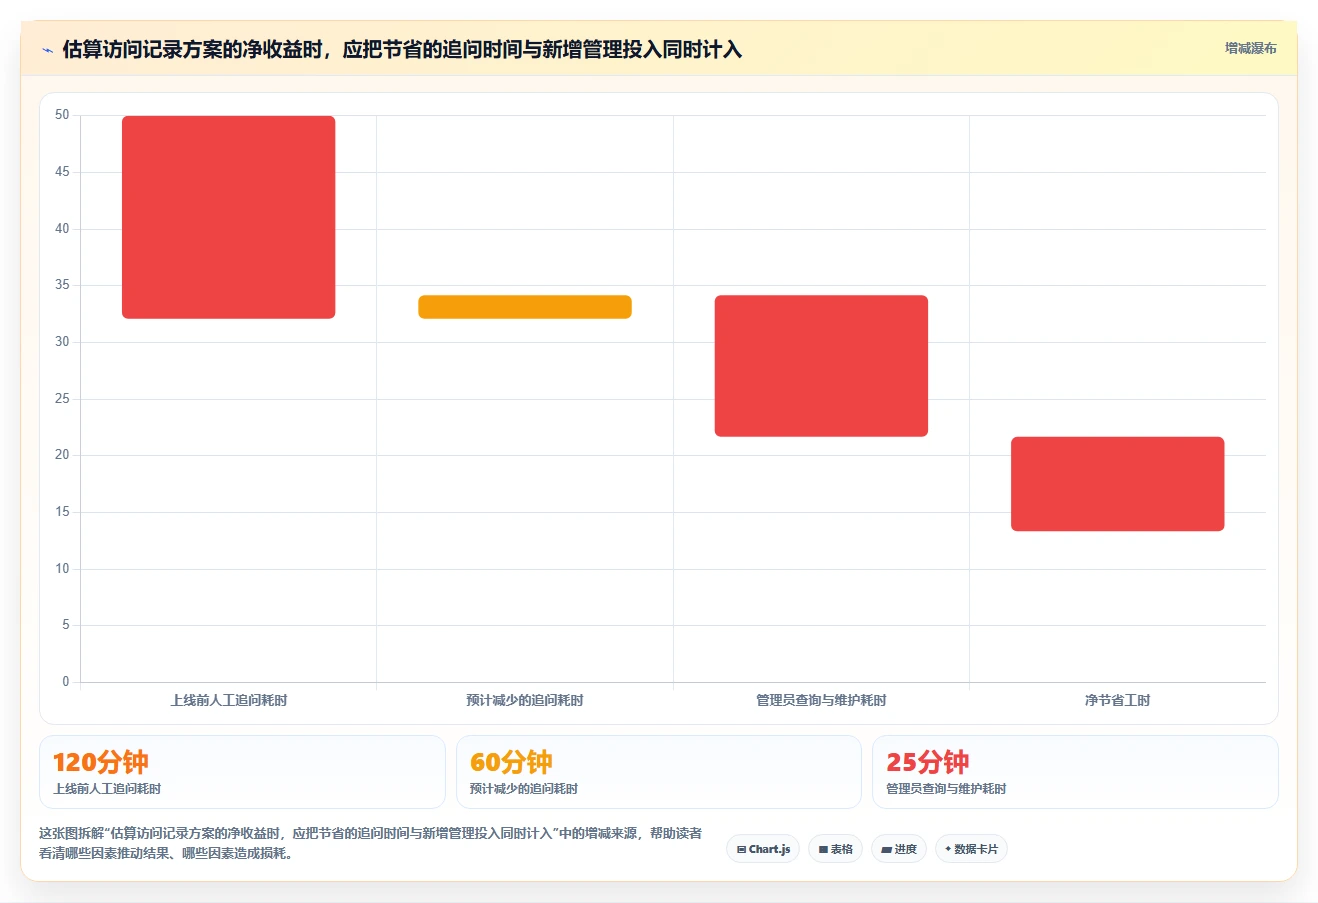Click the 25分钟 data card
Image resolution: width=1318 pixels, height=903 pixels.
point(1075,772)
